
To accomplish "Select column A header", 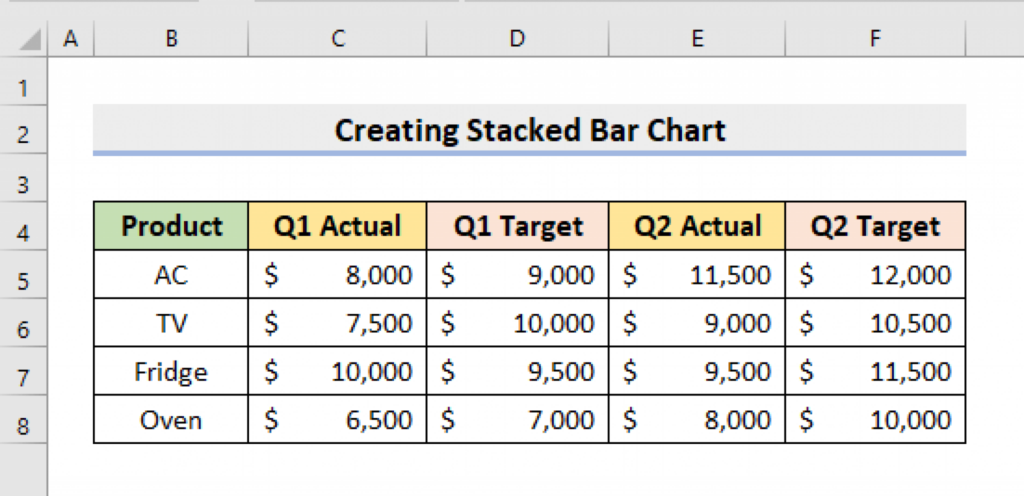I will point(71,39).
